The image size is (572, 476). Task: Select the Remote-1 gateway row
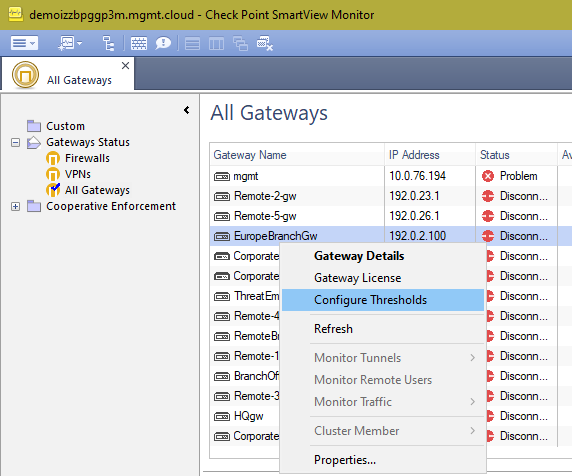pos(245,356)
